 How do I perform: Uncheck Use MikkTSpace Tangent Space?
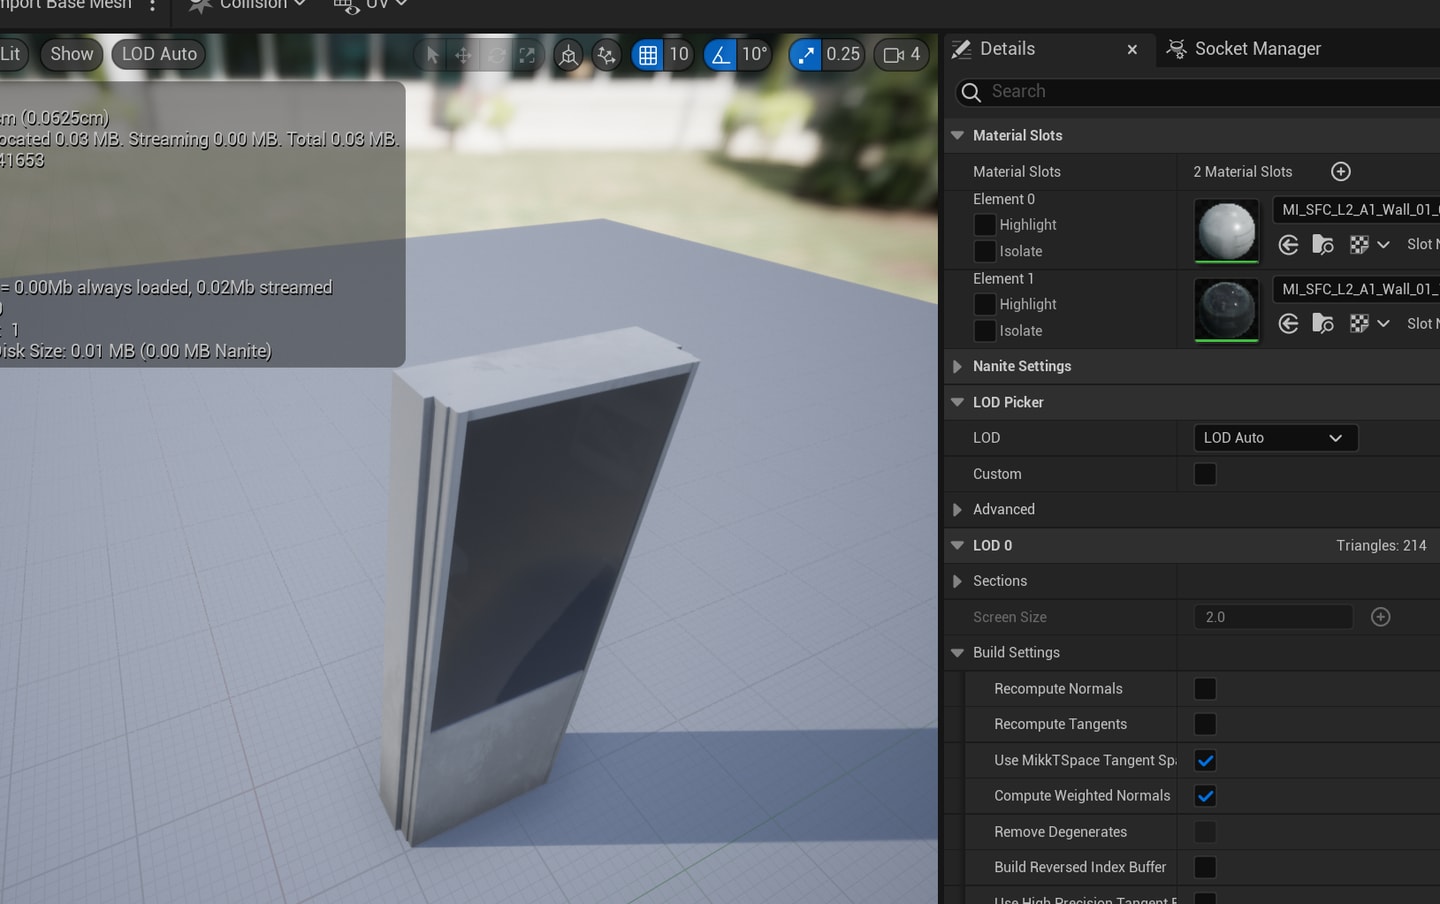[1205, 761]
